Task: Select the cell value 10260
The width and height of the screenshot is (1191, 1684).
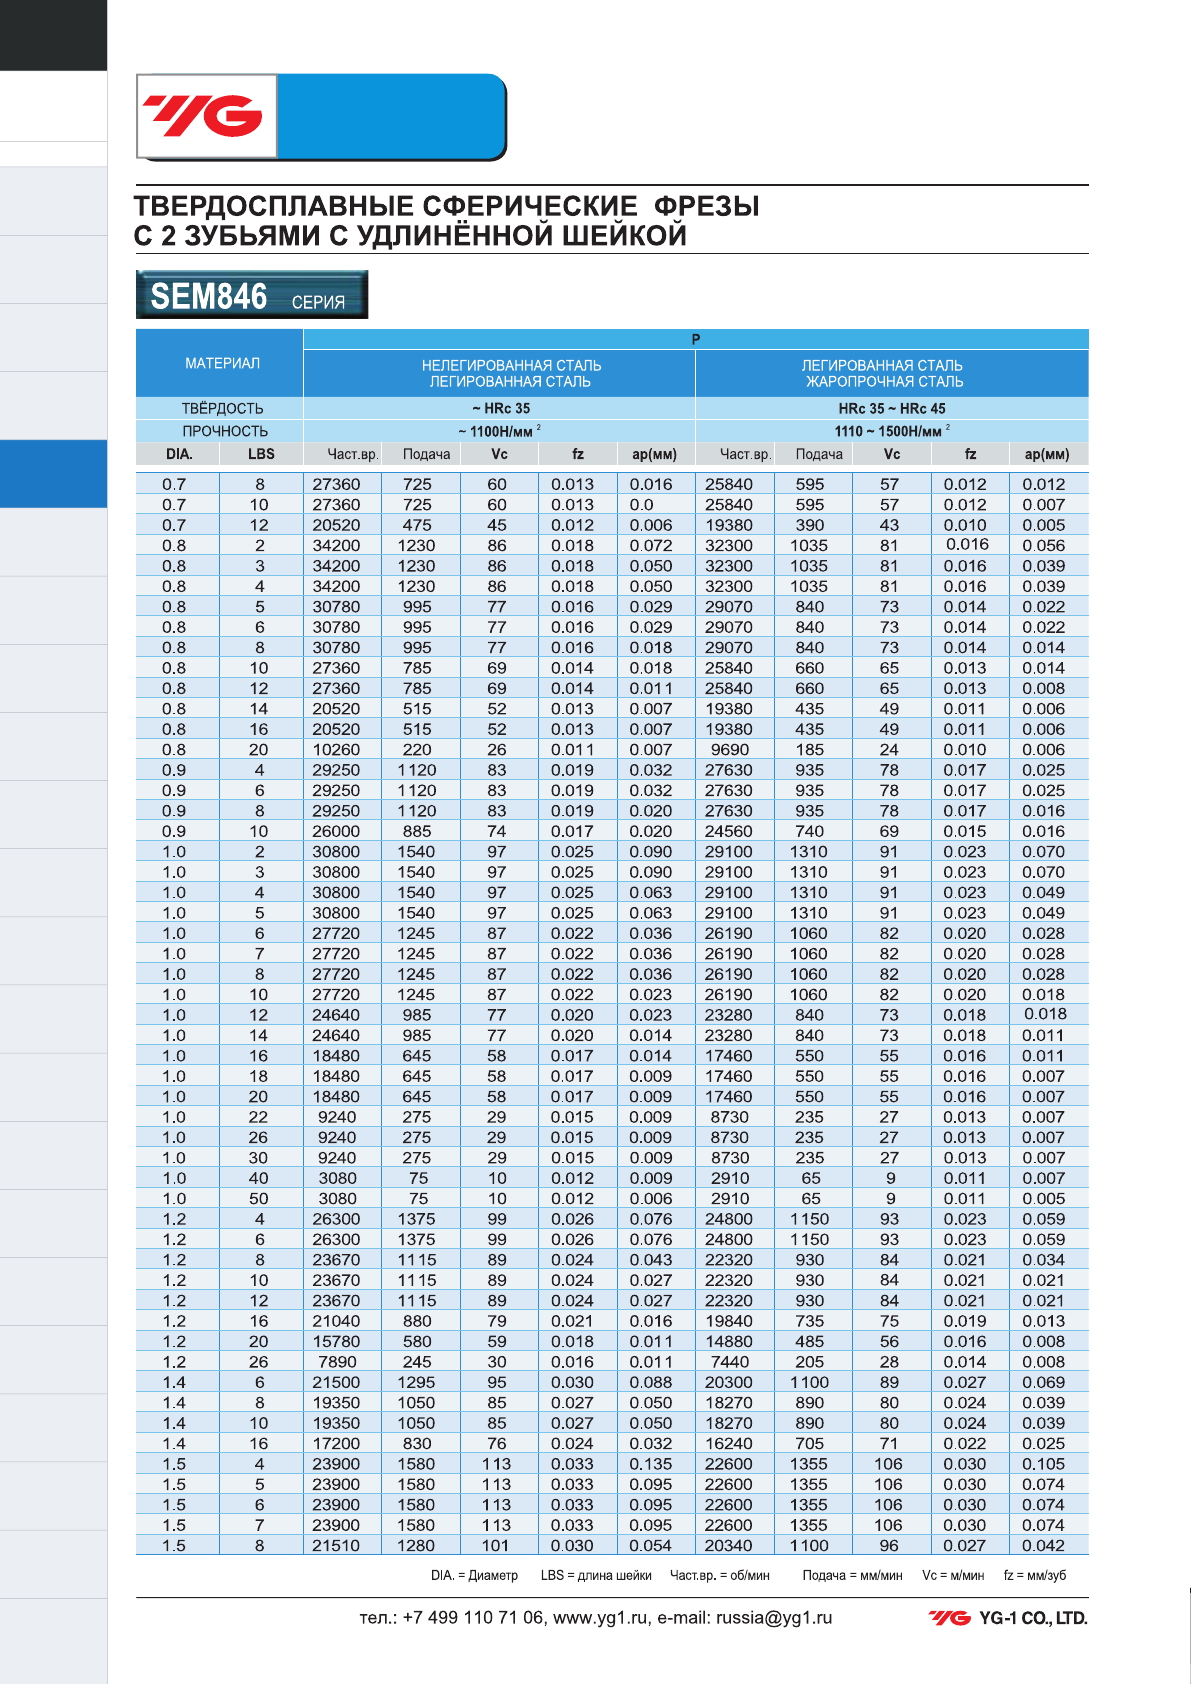Action: click(x=336, y=750)
